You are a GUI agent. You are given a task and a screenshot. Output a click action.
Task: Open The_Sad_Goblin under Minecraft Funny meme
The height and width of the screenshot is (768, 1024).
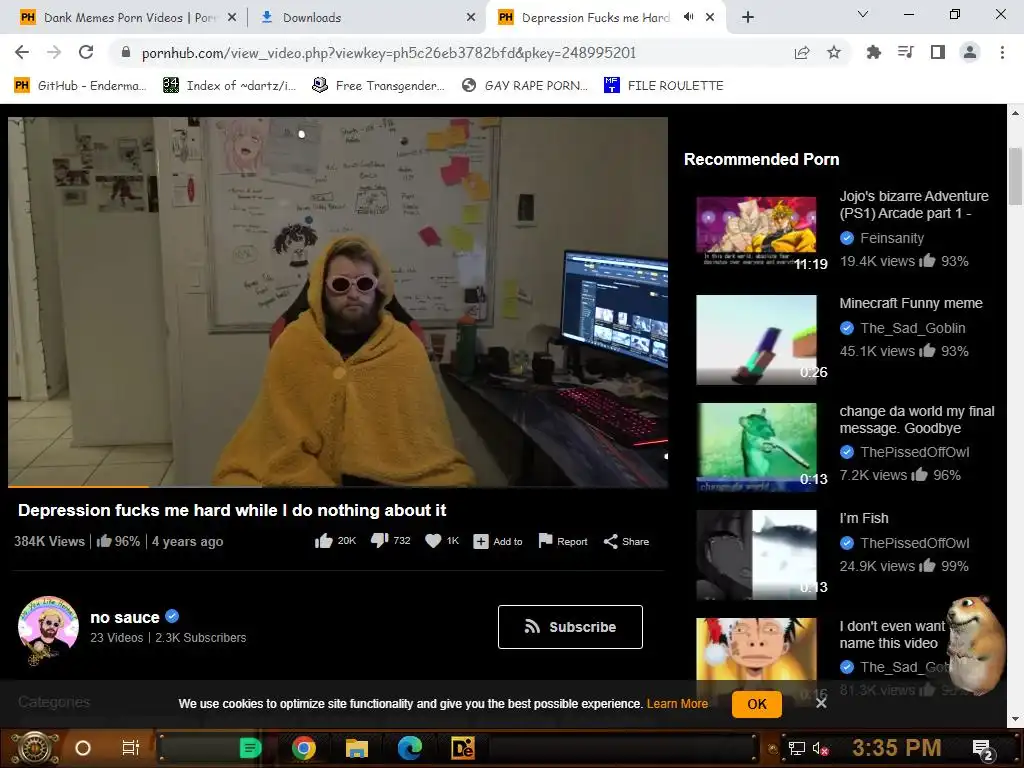point(912,328)
